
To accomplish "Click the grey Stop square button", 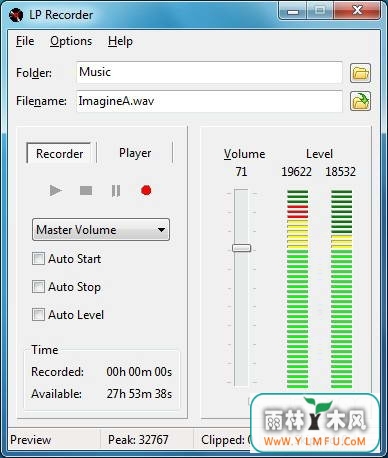I will (x=86, y=191).
